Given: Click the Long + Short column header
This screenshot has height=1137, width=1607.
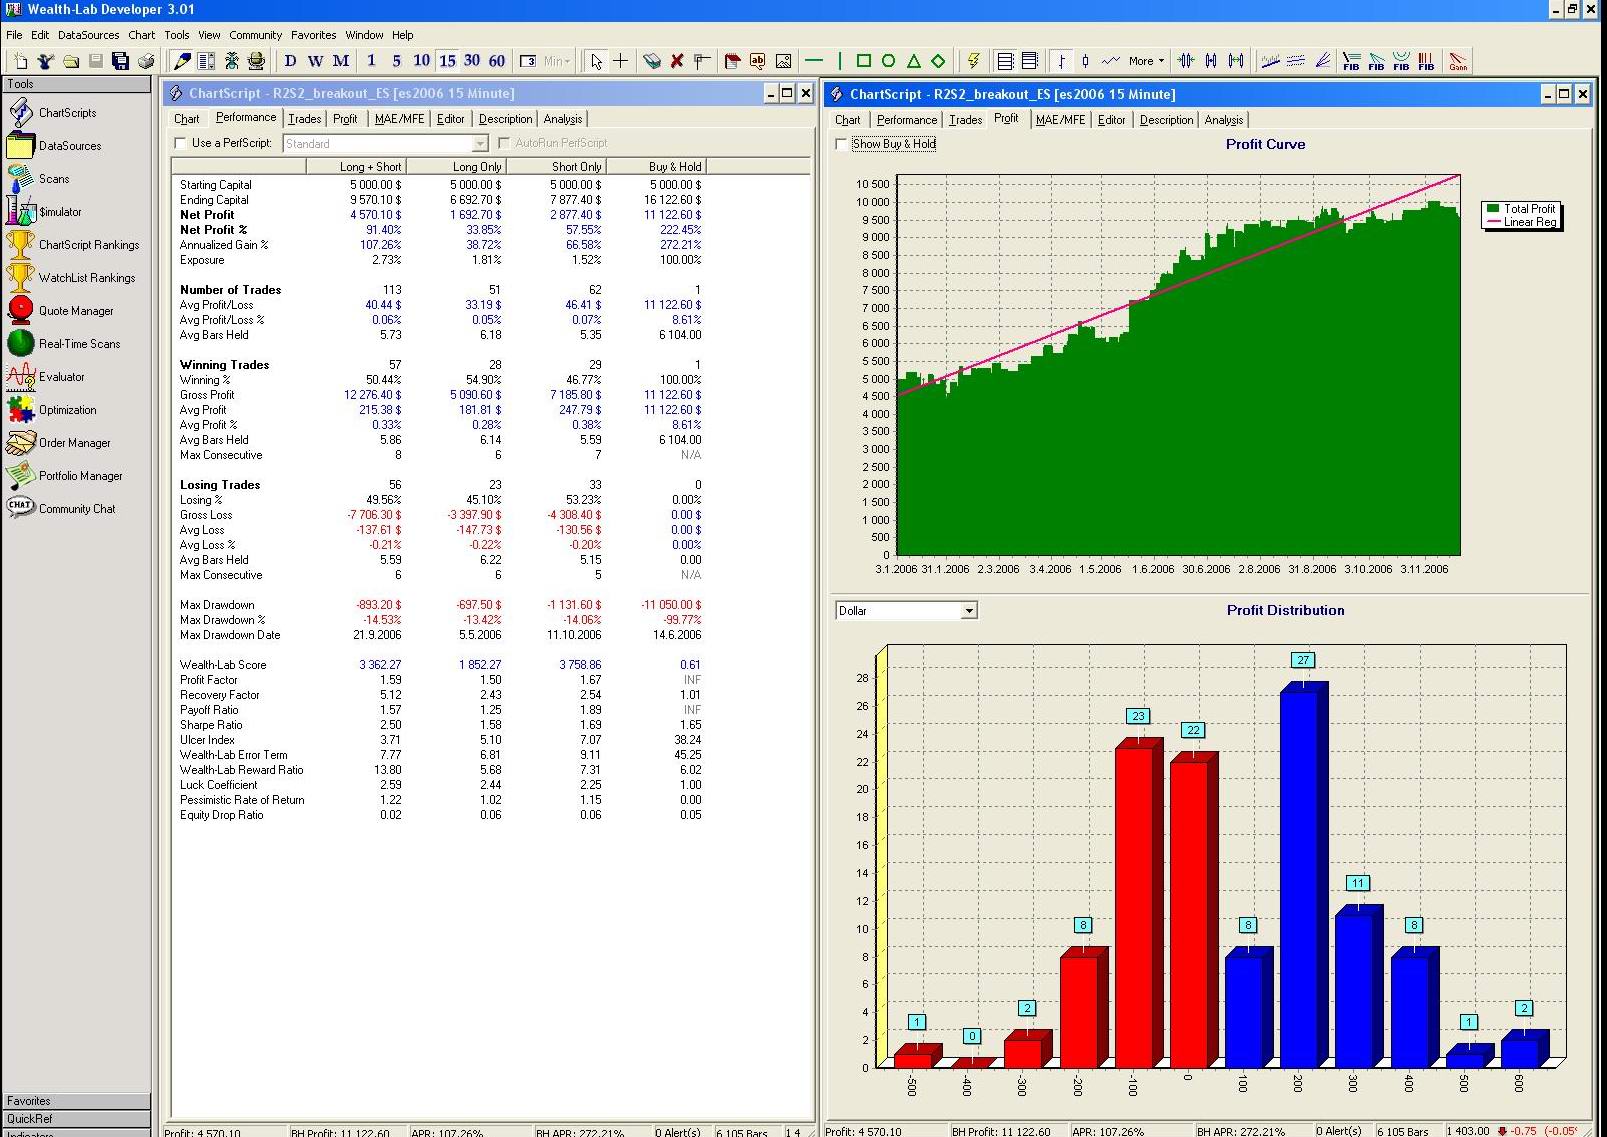Looking at the screenshot, I should (356, 167).
